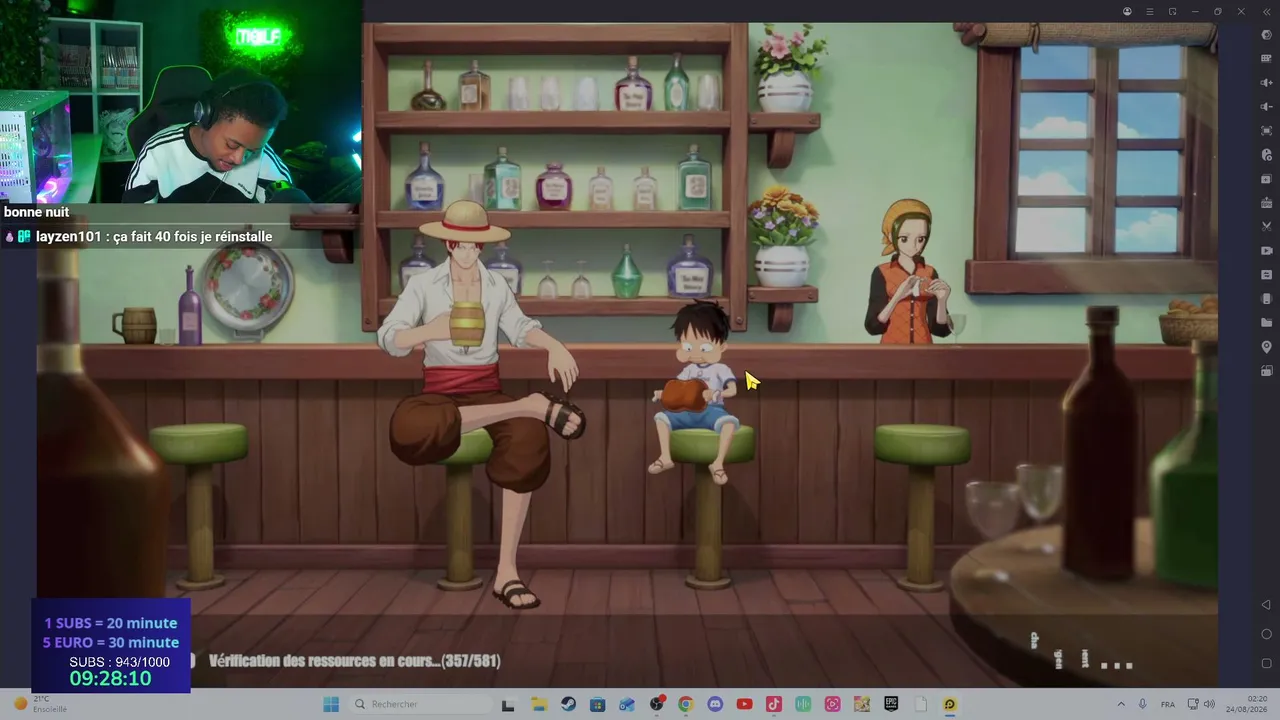Viewport: 1280px width, 720px height.
Task: Click the microphone tray icon
Action: tap(1142, 704)
